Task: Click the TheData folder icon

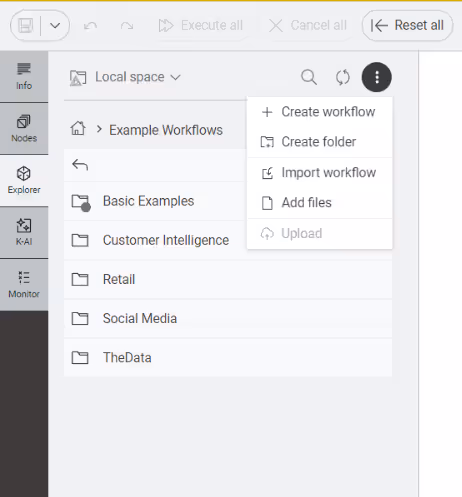Action: (80, 358)
